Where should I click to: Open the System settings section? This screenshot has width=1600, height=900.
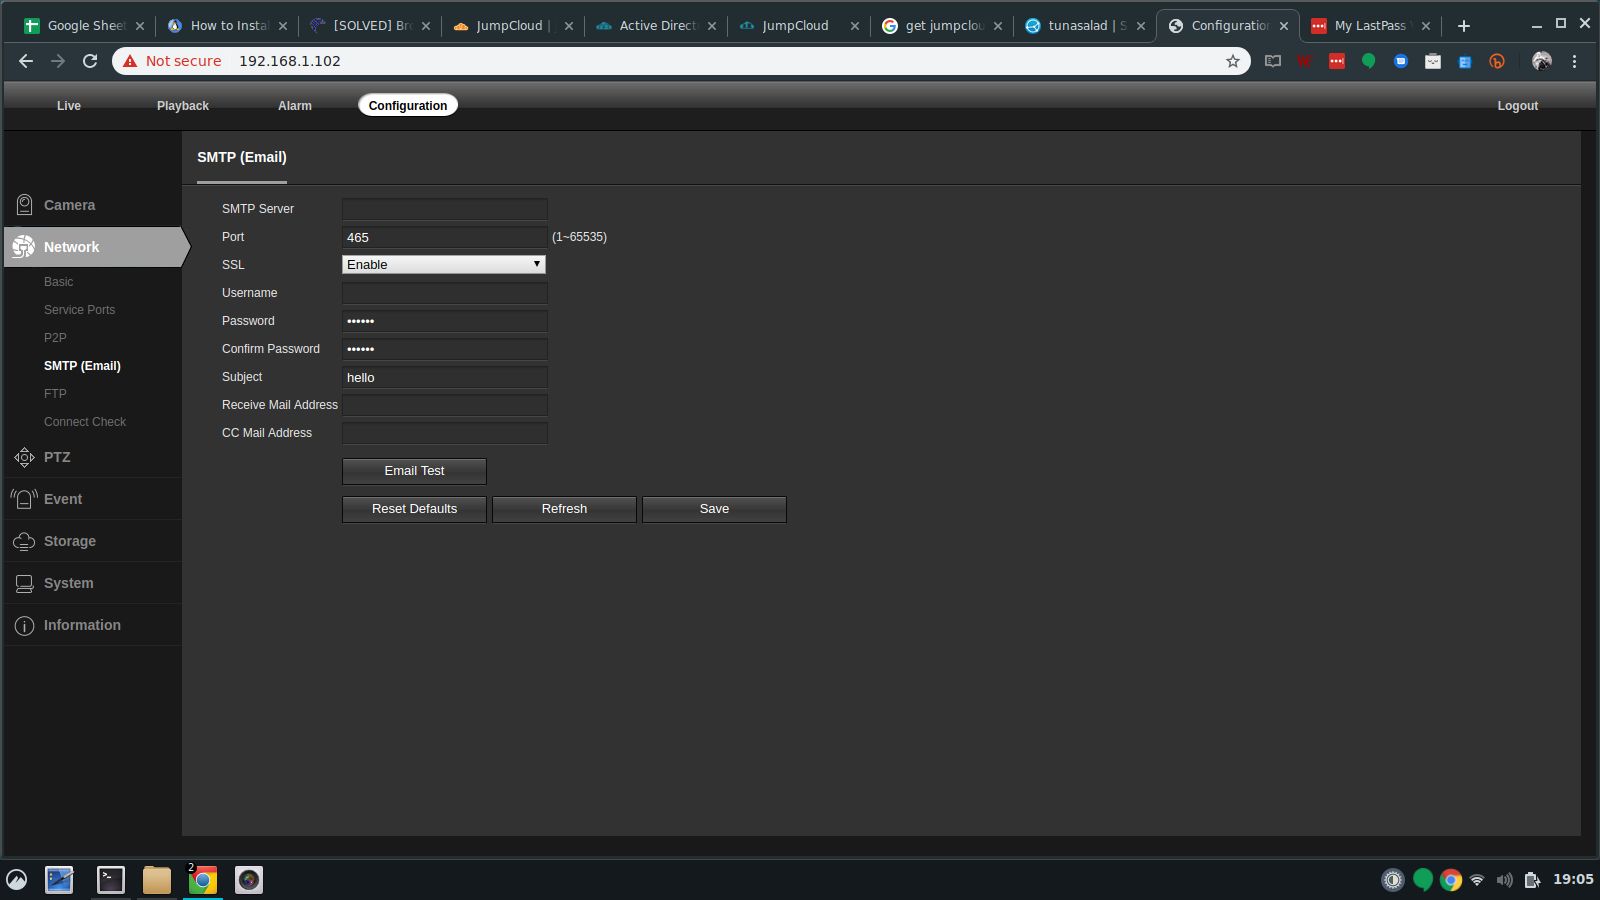tap(68, 583)
